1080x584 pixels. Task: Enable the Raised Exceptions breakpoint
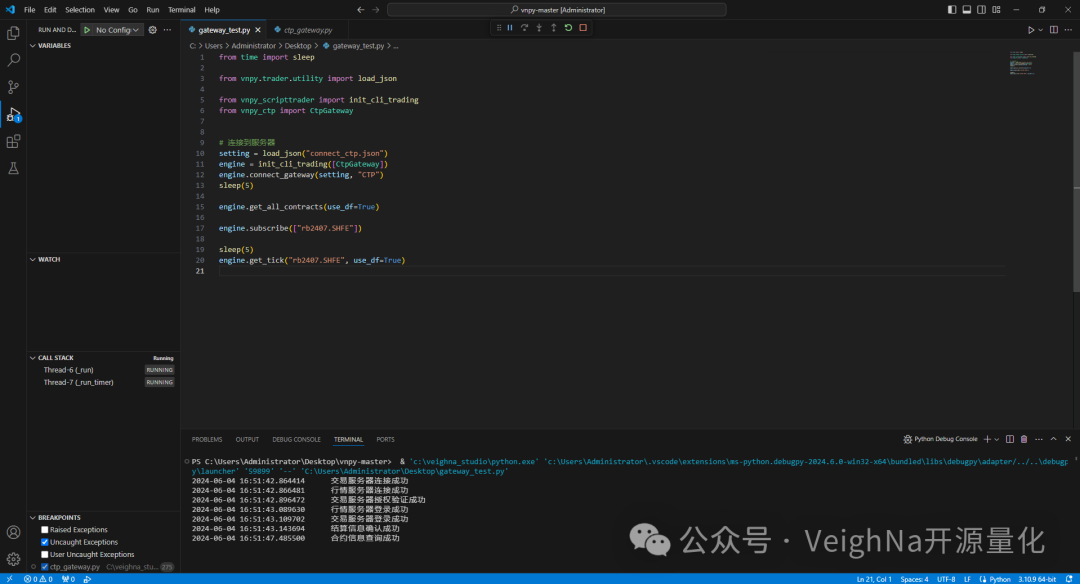tap(45, 530)
